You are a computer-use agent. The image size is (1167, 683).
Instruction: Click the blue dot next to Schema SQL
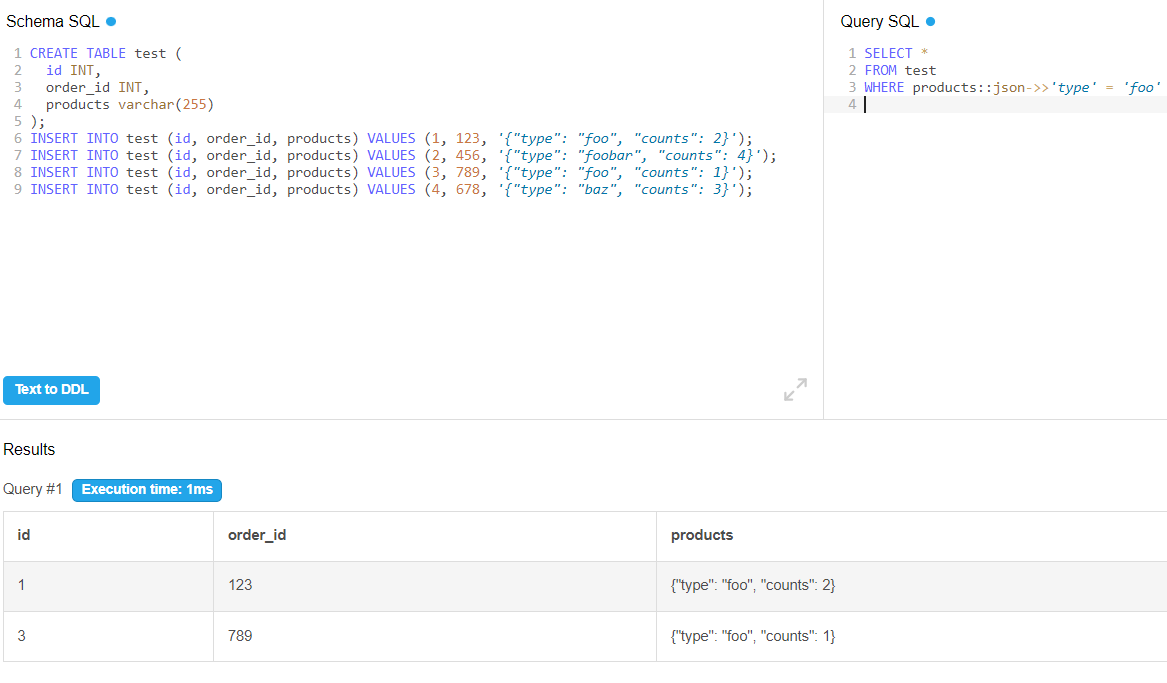click(111, 22)
